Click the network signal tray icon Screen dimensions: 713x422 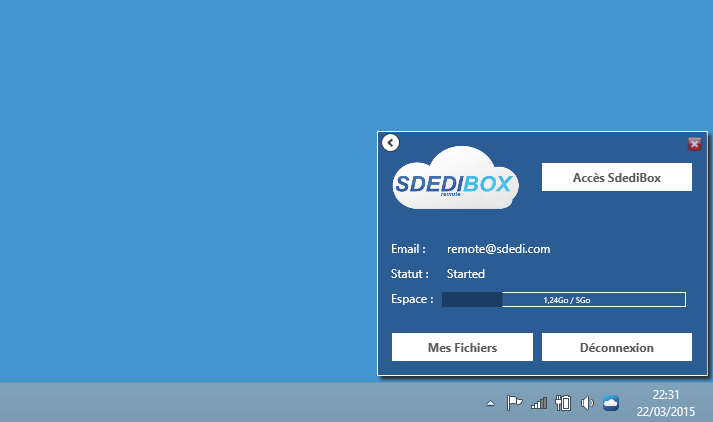pyautogui.click(x=539, y=403)
